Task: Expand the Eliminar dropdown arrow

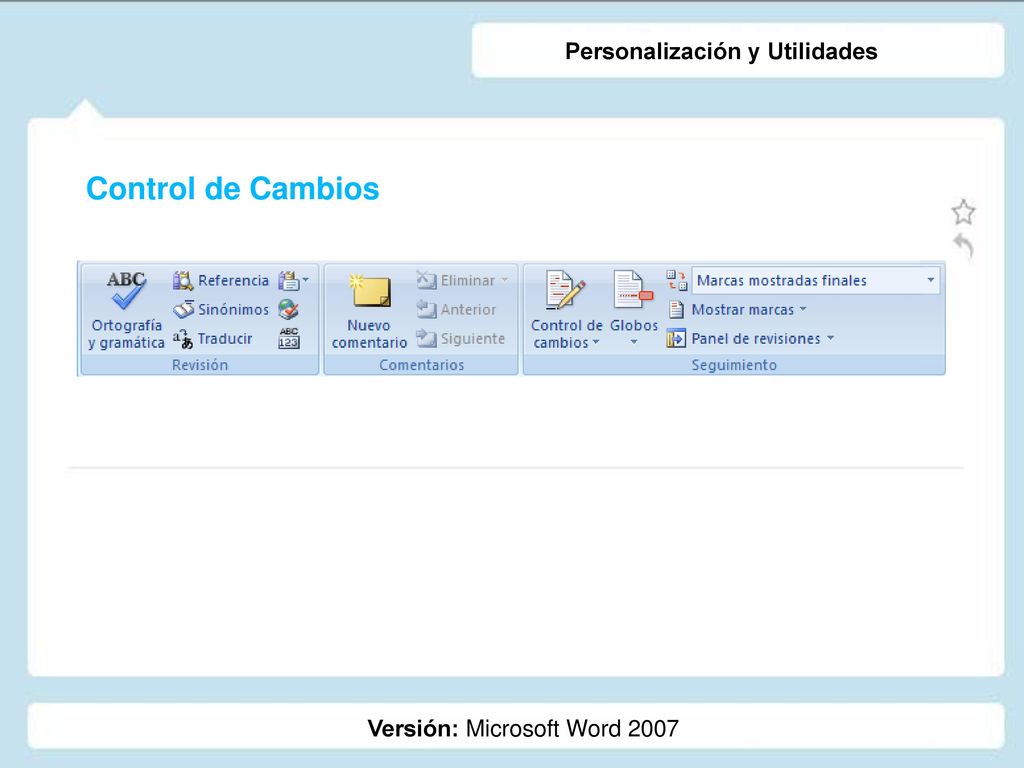Action: point(505,280)
